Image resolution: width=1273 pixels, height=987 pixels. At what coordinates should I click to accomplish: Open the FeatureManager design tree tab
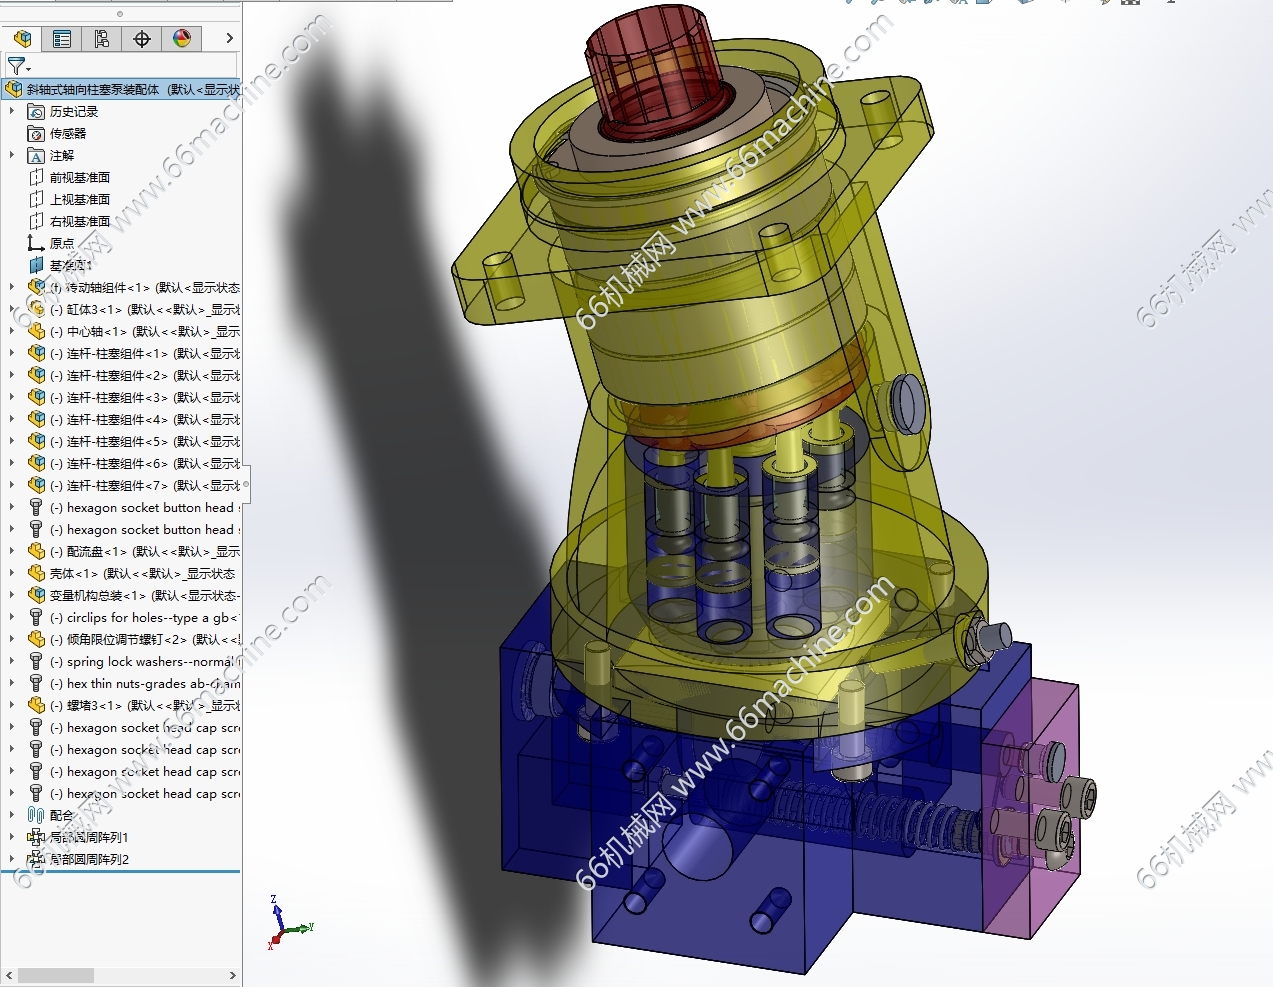22,39
